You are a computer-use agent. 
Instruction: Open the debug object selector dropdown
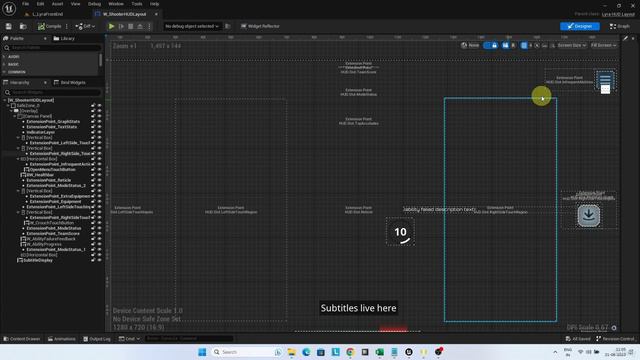(x=192, y=26)
